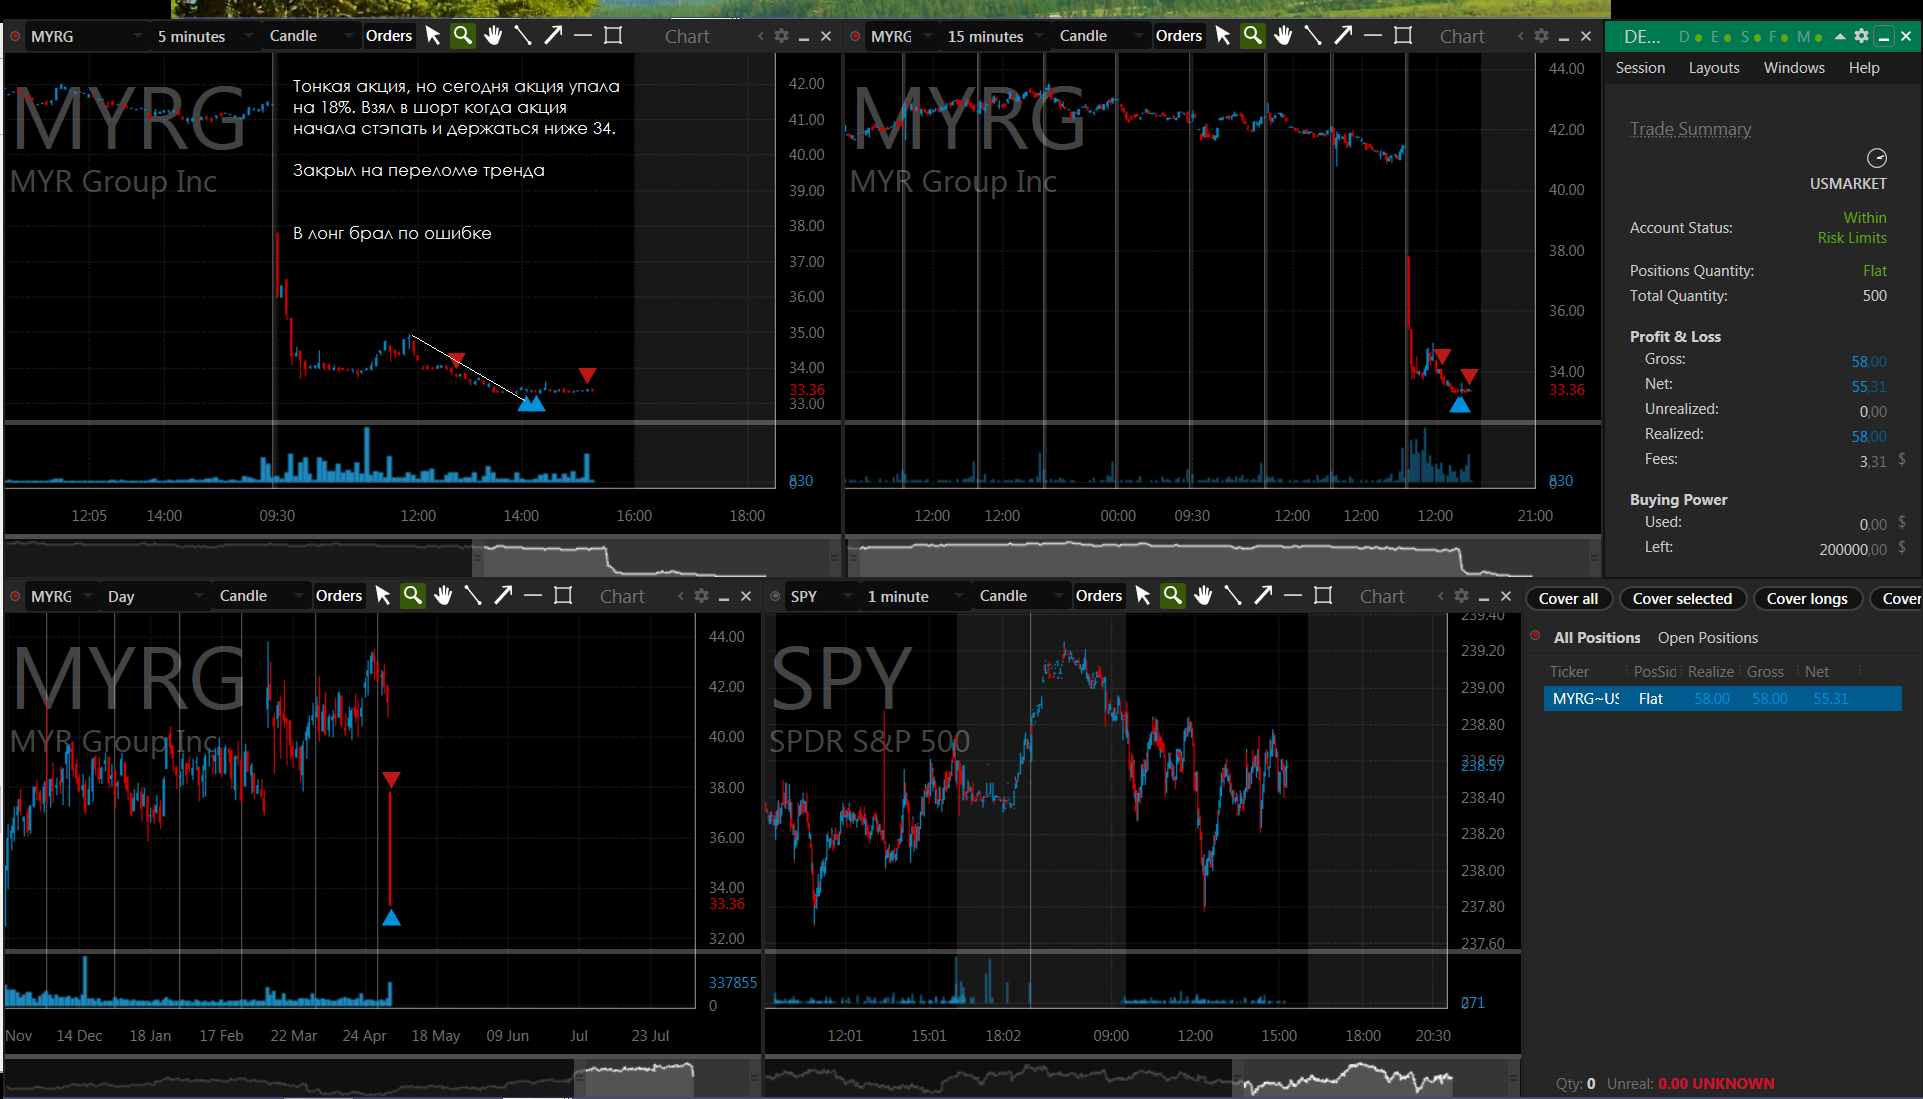Click the up-arrow icon in main window title bar
The width and height of the screenshot is (1923, 1099).
[1840, 36]
